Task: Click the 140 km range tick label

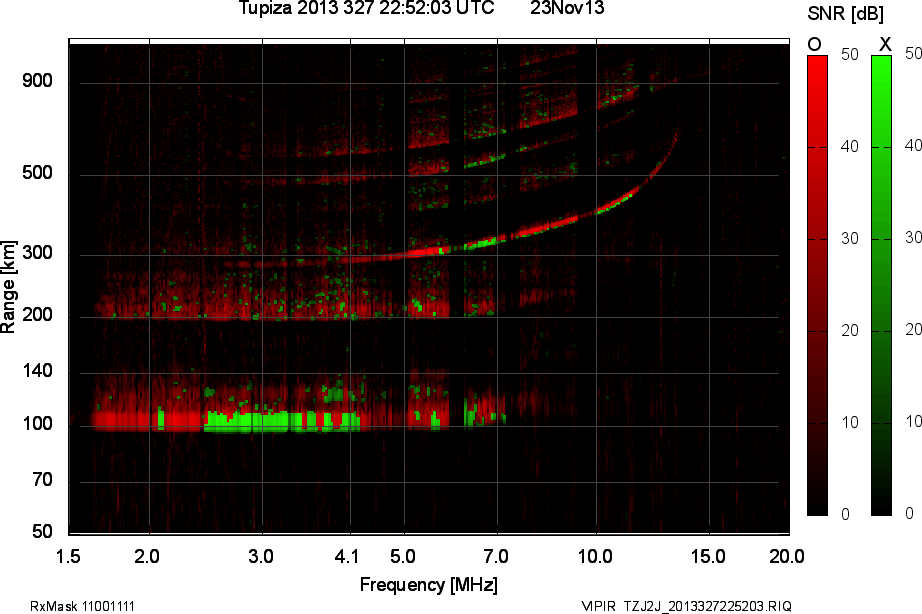Action: point(37,371)
